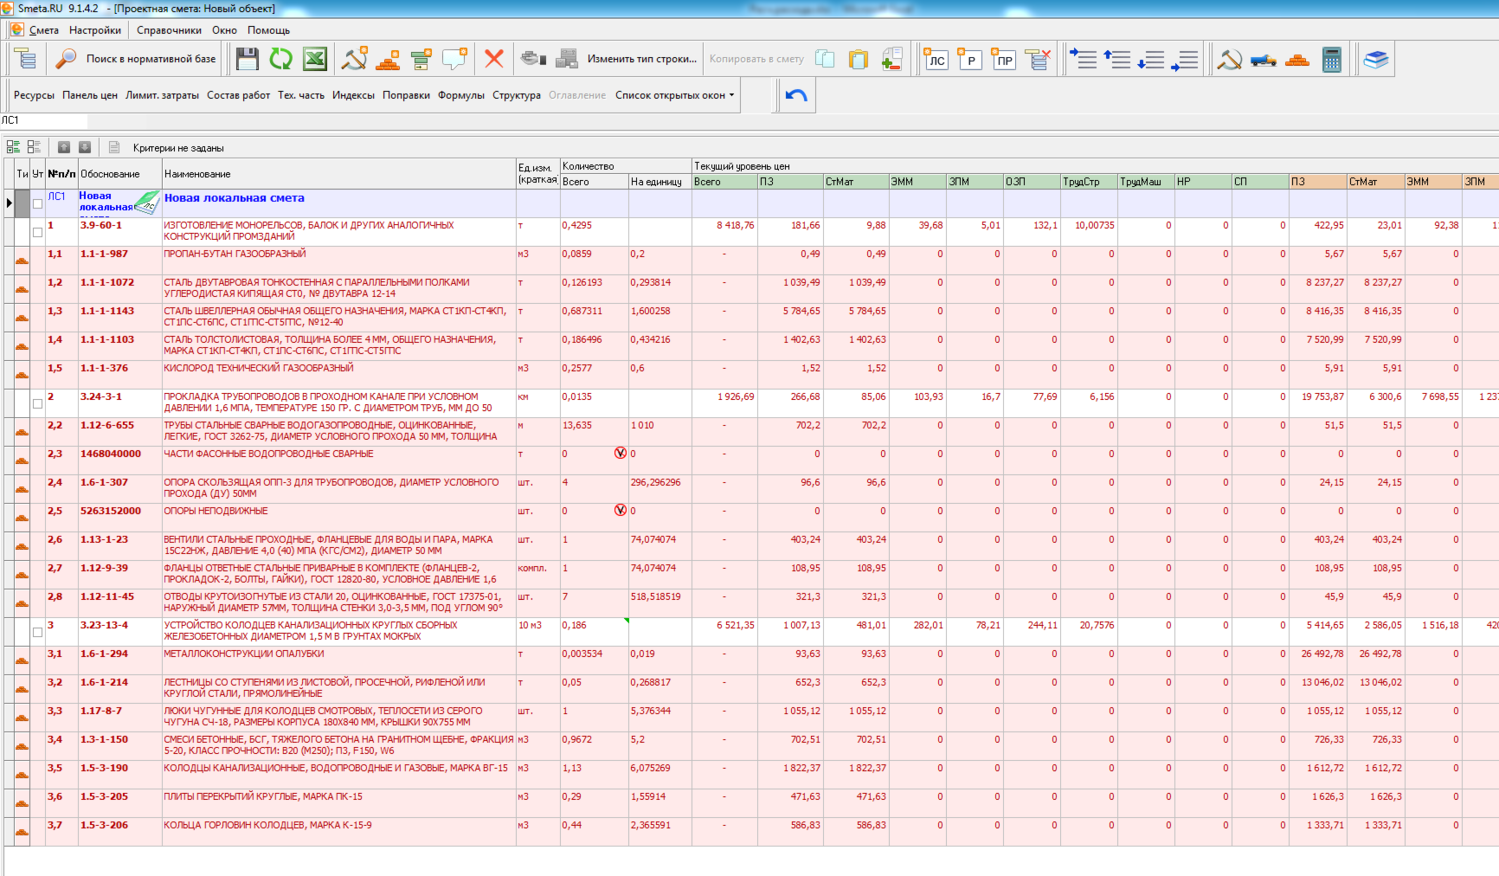Tick the checkbox for row 2 3.24-3-1
This screenshot has height=876, width=1499.
tap(38, 404)
